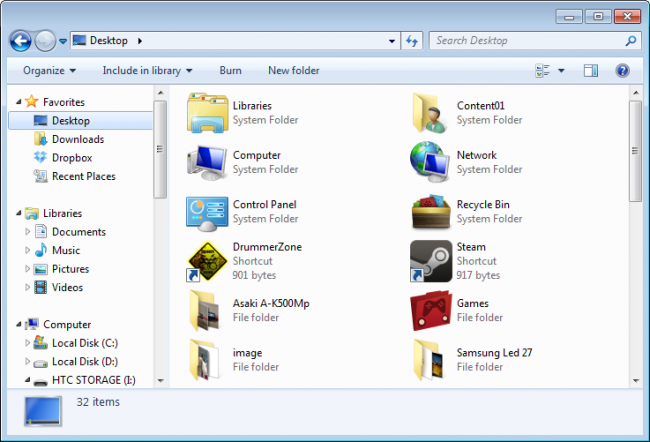
Task: Open the blue Help question mark
Action: point(622,70)
